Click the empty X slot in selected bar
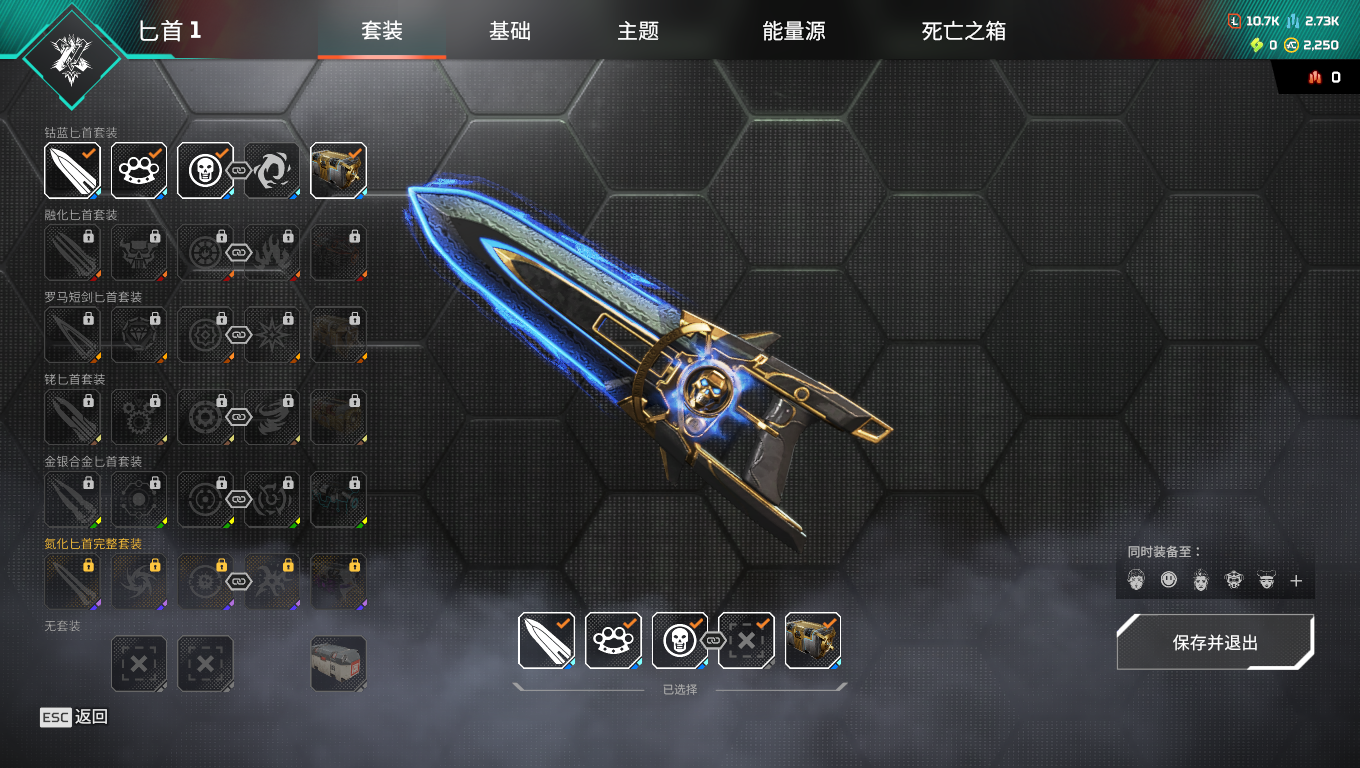This screenshot has width=1360, height=768. tap(746, 640)
